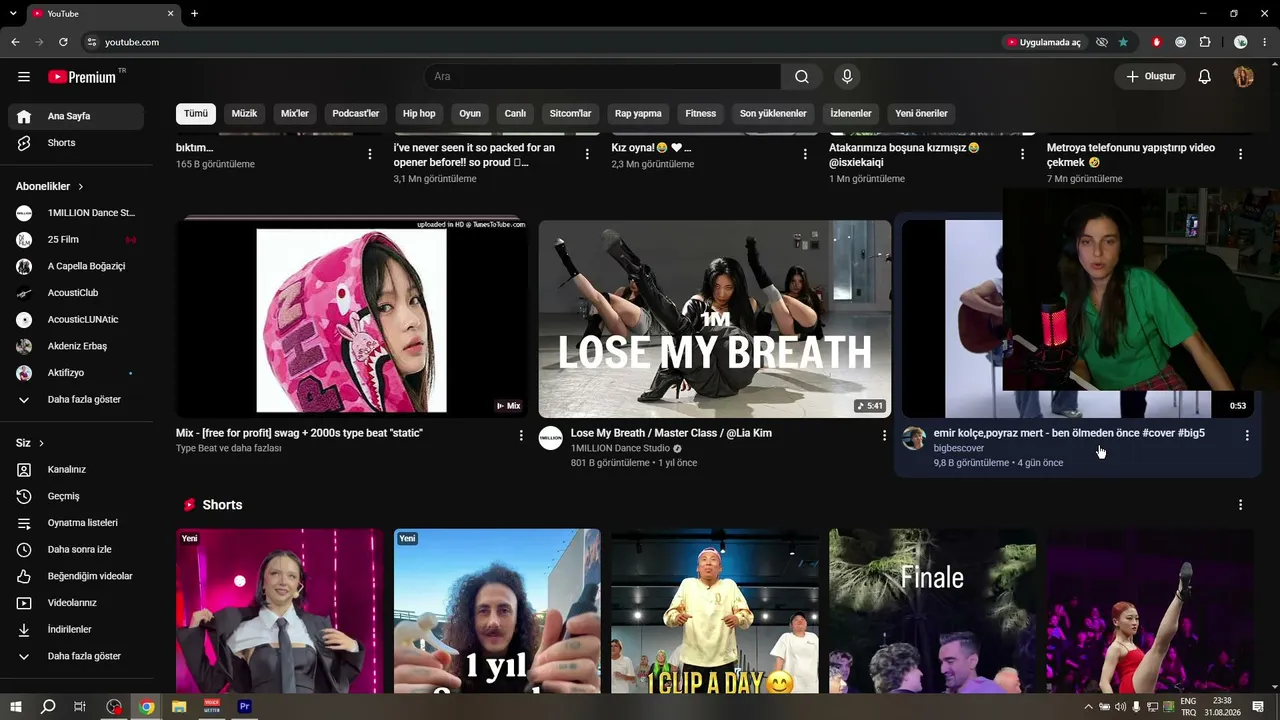Open Daha sonra izle list
The image size is (1280, 720).
[76, 550]
